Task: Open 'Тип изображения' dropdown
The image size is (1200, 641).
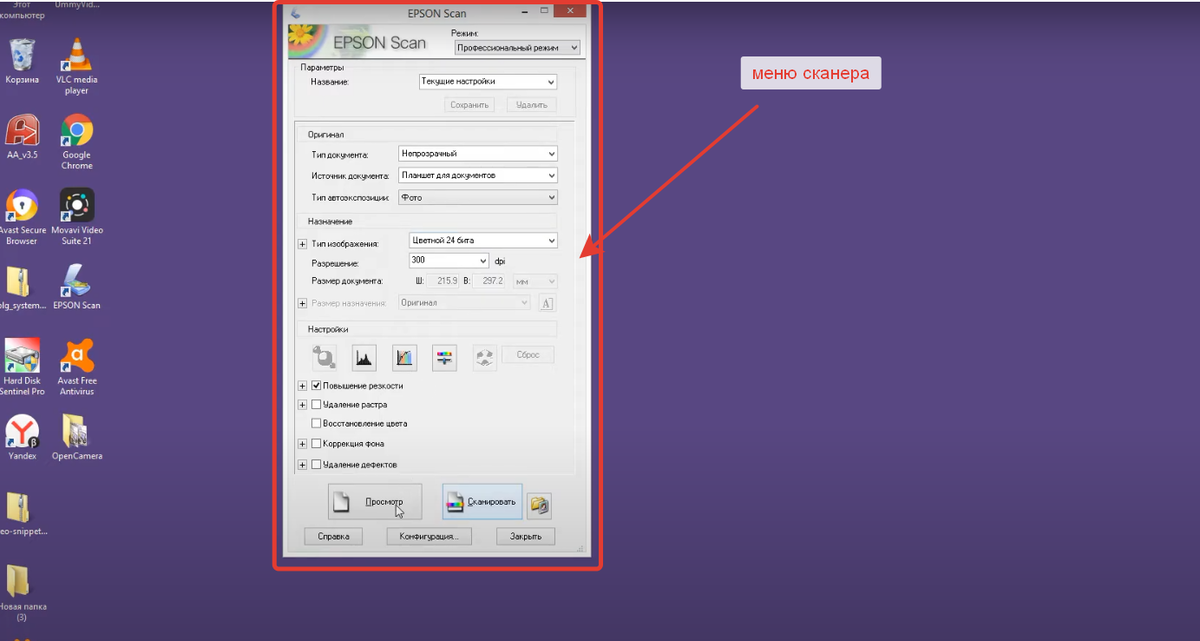Action: point(483,240)
